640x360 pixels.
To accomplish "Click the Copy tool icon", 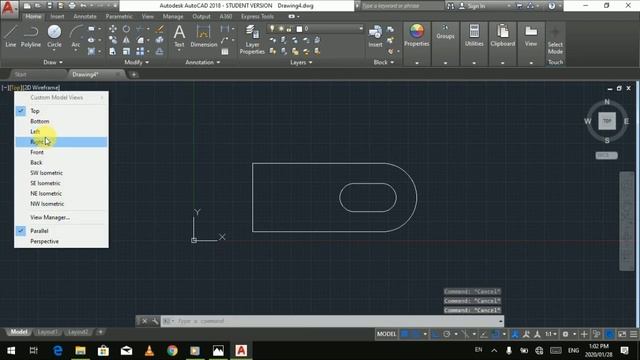I will pyautogui.click(x=113, y=40).
